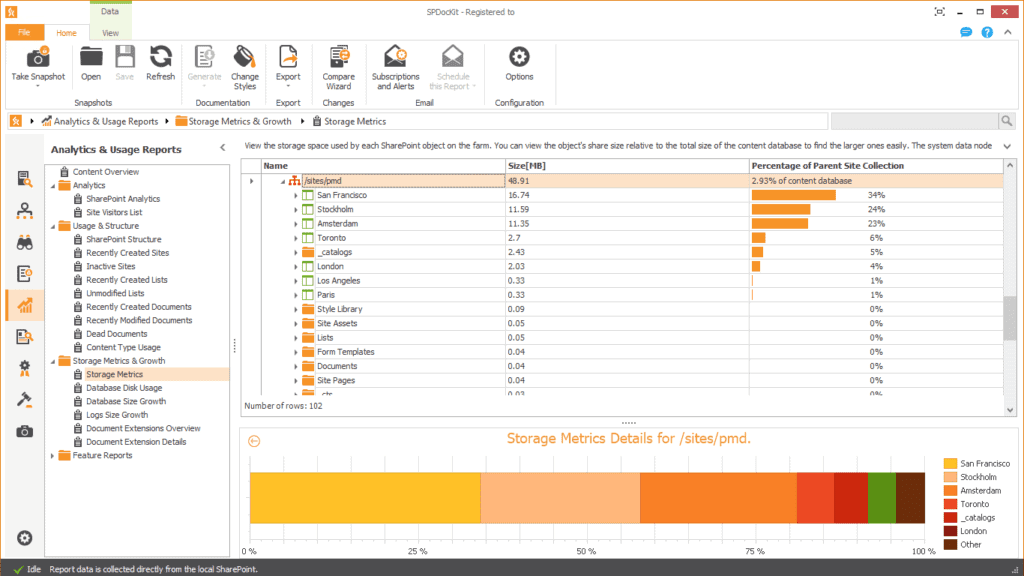Click the San Francisco yellow chart segment
This screenshot has width=1024, height=576.
[365, 498]
